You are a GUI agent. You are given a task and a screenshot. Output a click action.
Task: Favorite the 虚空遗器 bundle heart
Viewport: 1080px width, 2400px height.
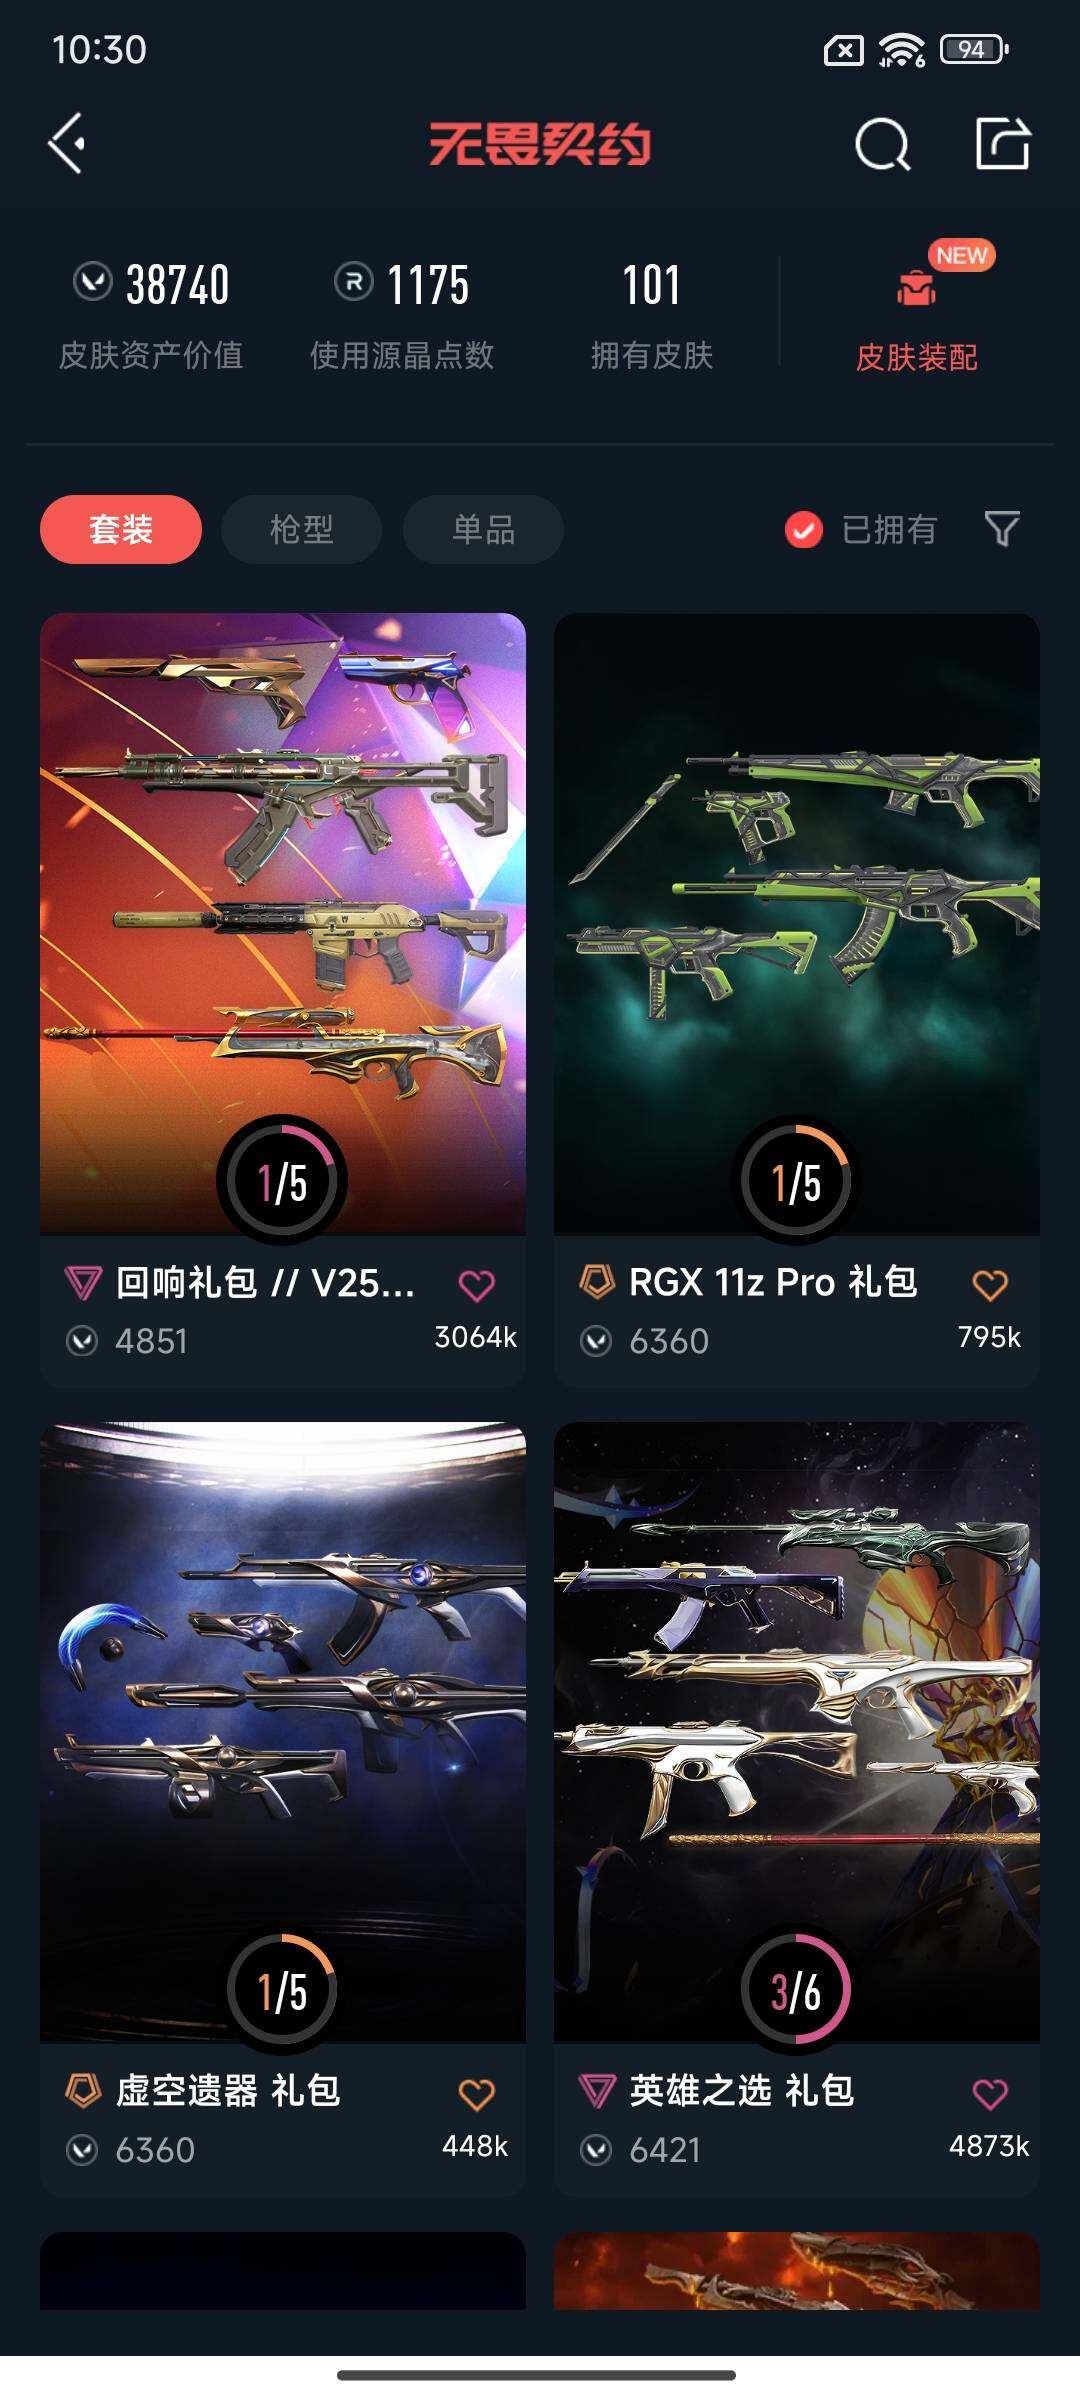476,2094
